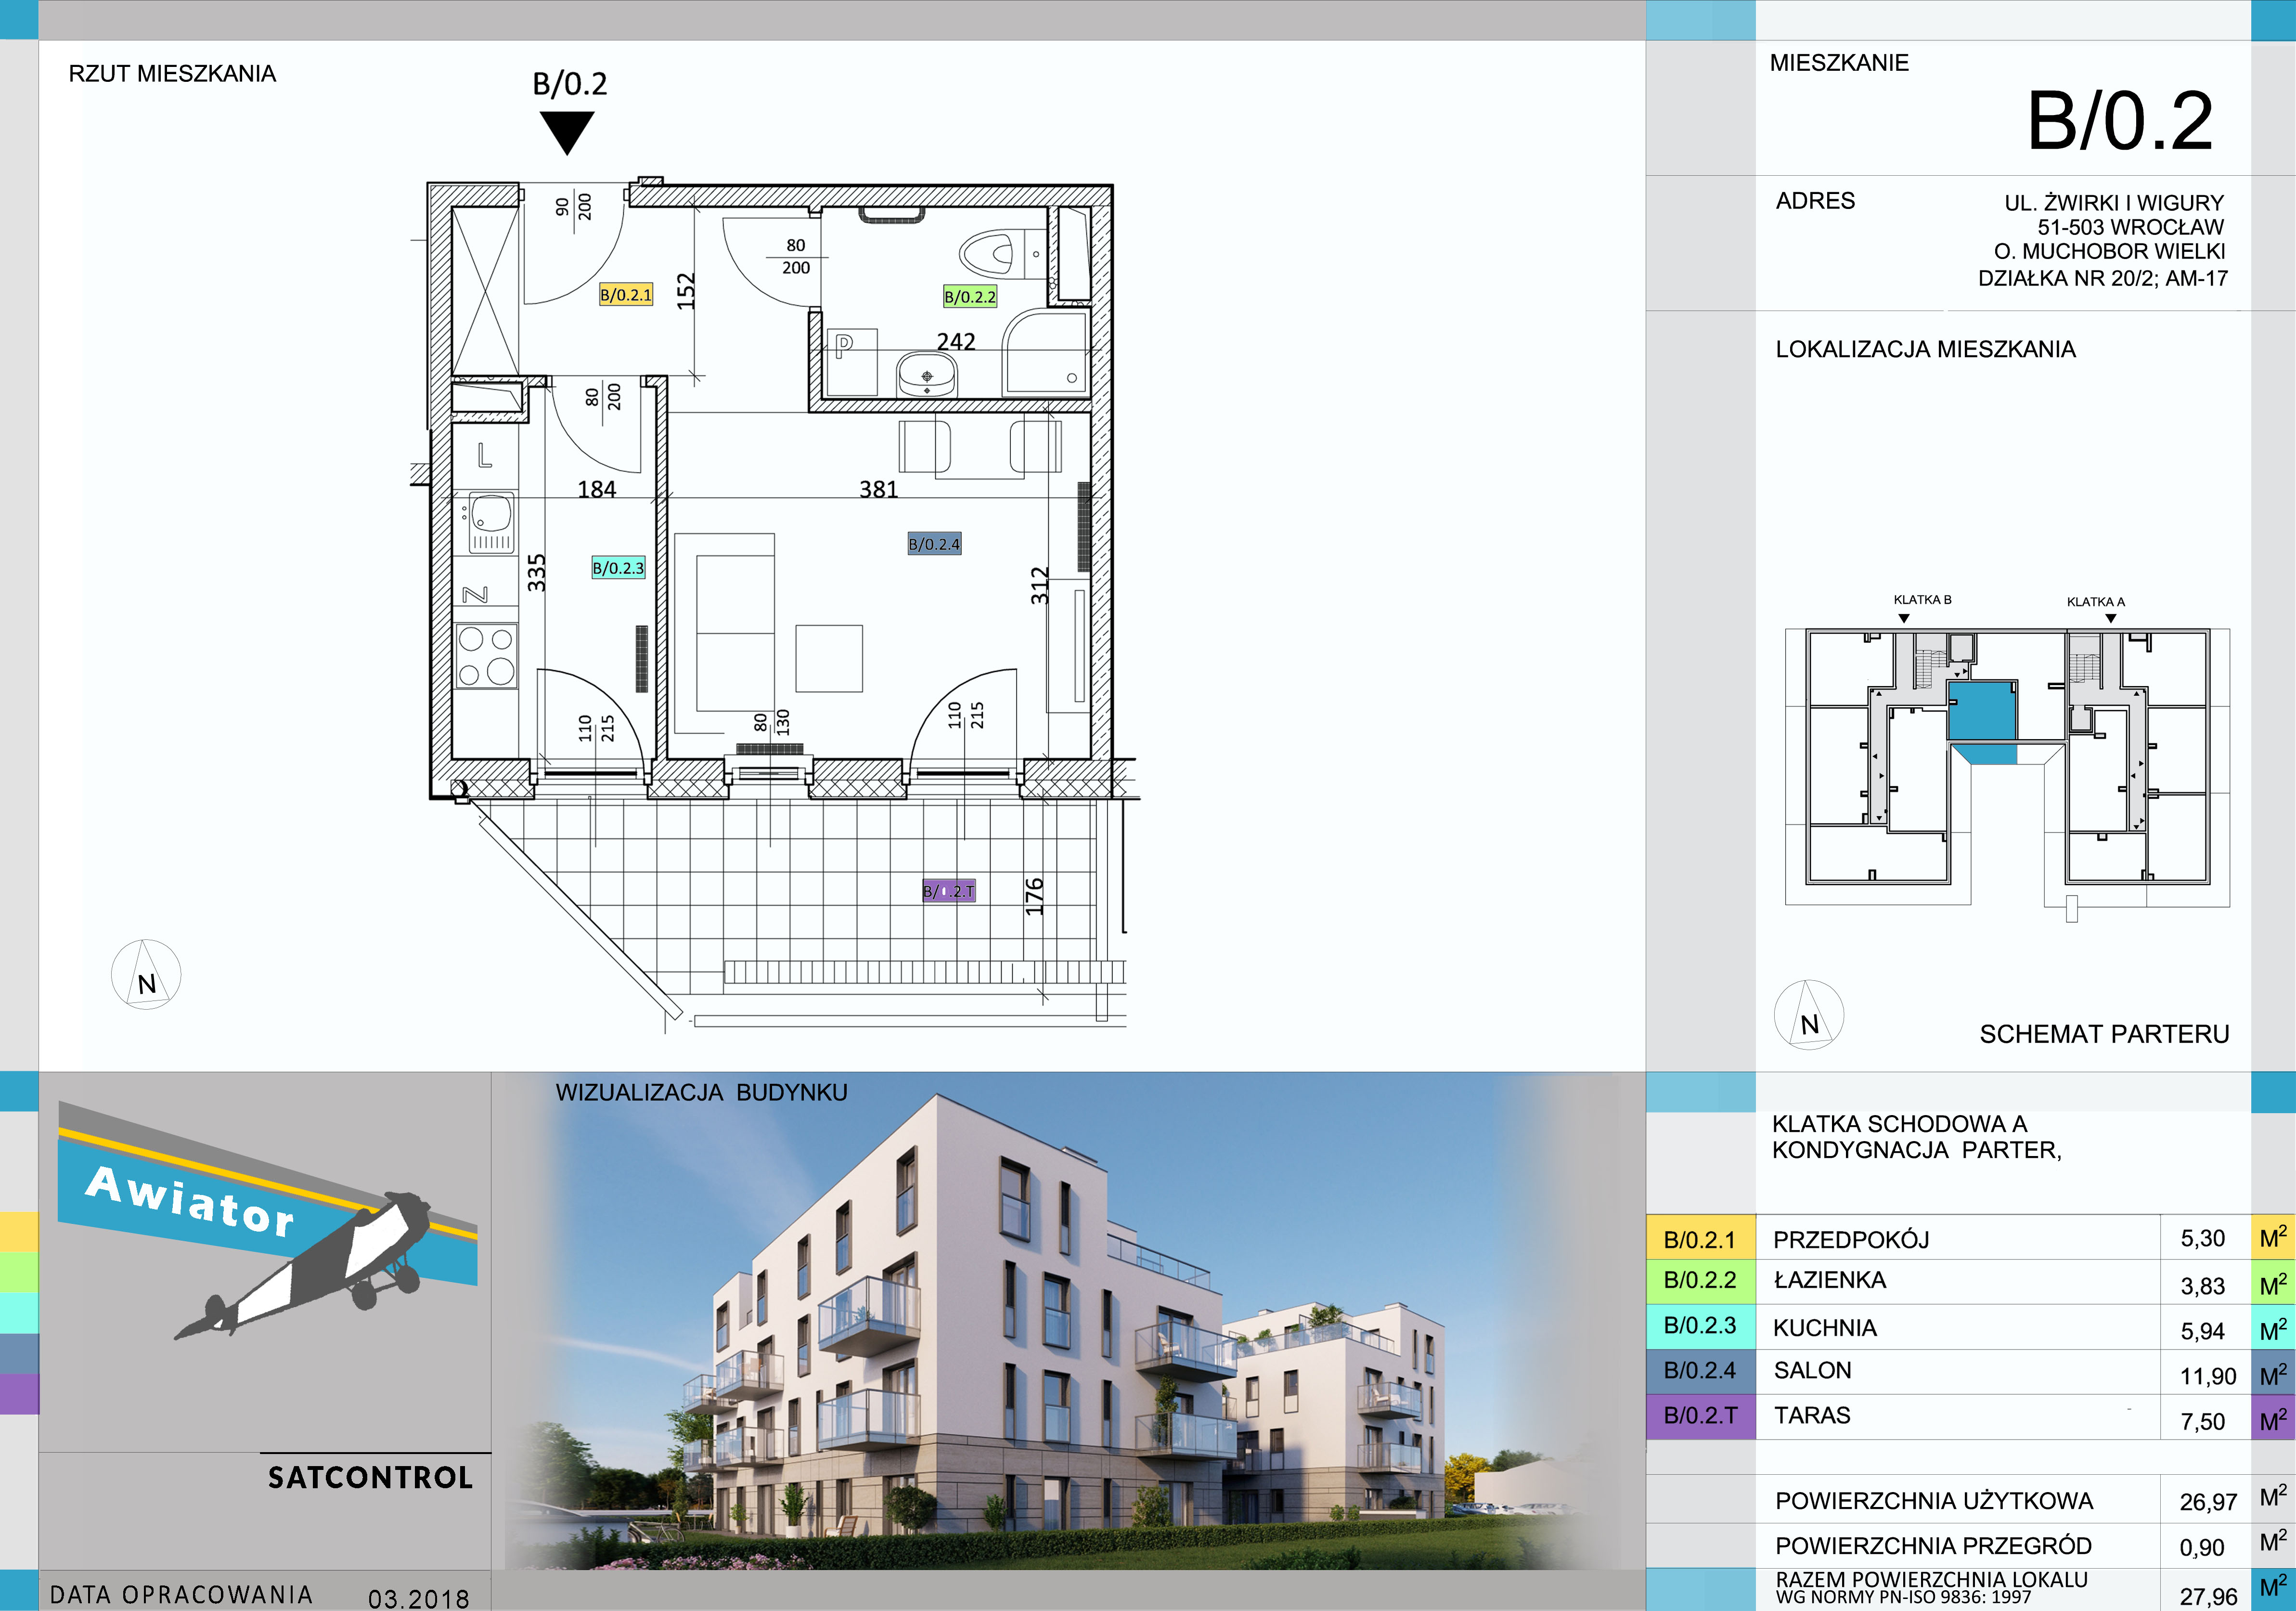This screenshot has width=2296, height=1611.
Task: Click the blue B/0.2.4 label in the plan
Action: coord(934,544)
